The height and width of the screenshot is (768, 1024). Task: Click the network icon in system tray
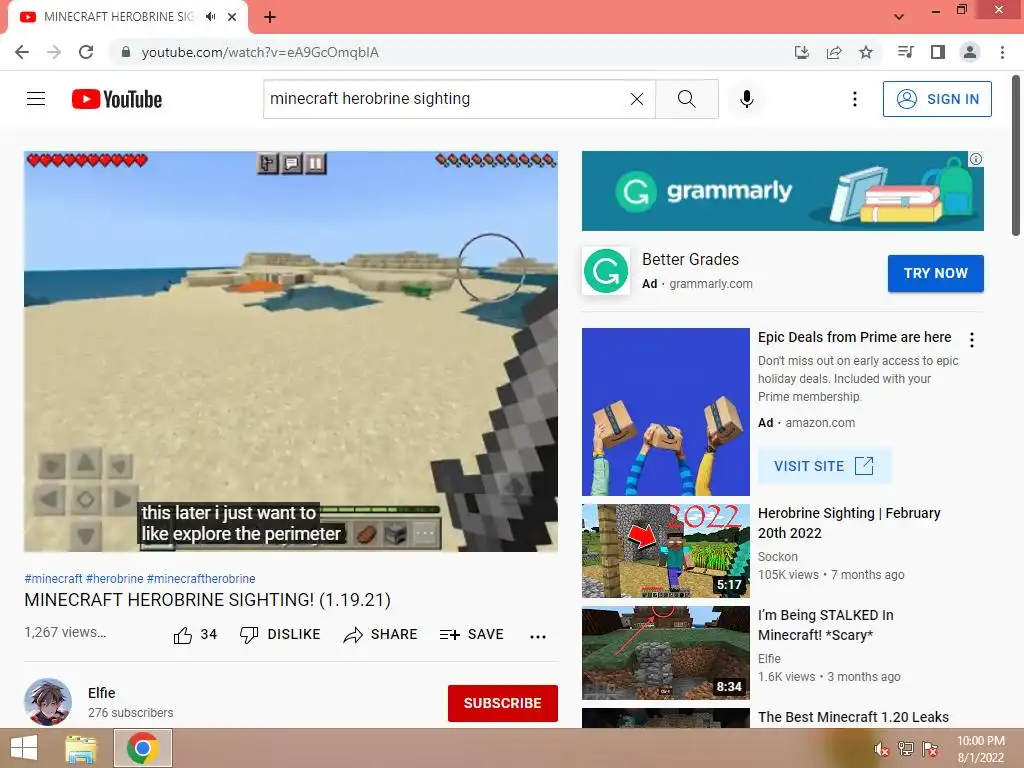point(906,749)
